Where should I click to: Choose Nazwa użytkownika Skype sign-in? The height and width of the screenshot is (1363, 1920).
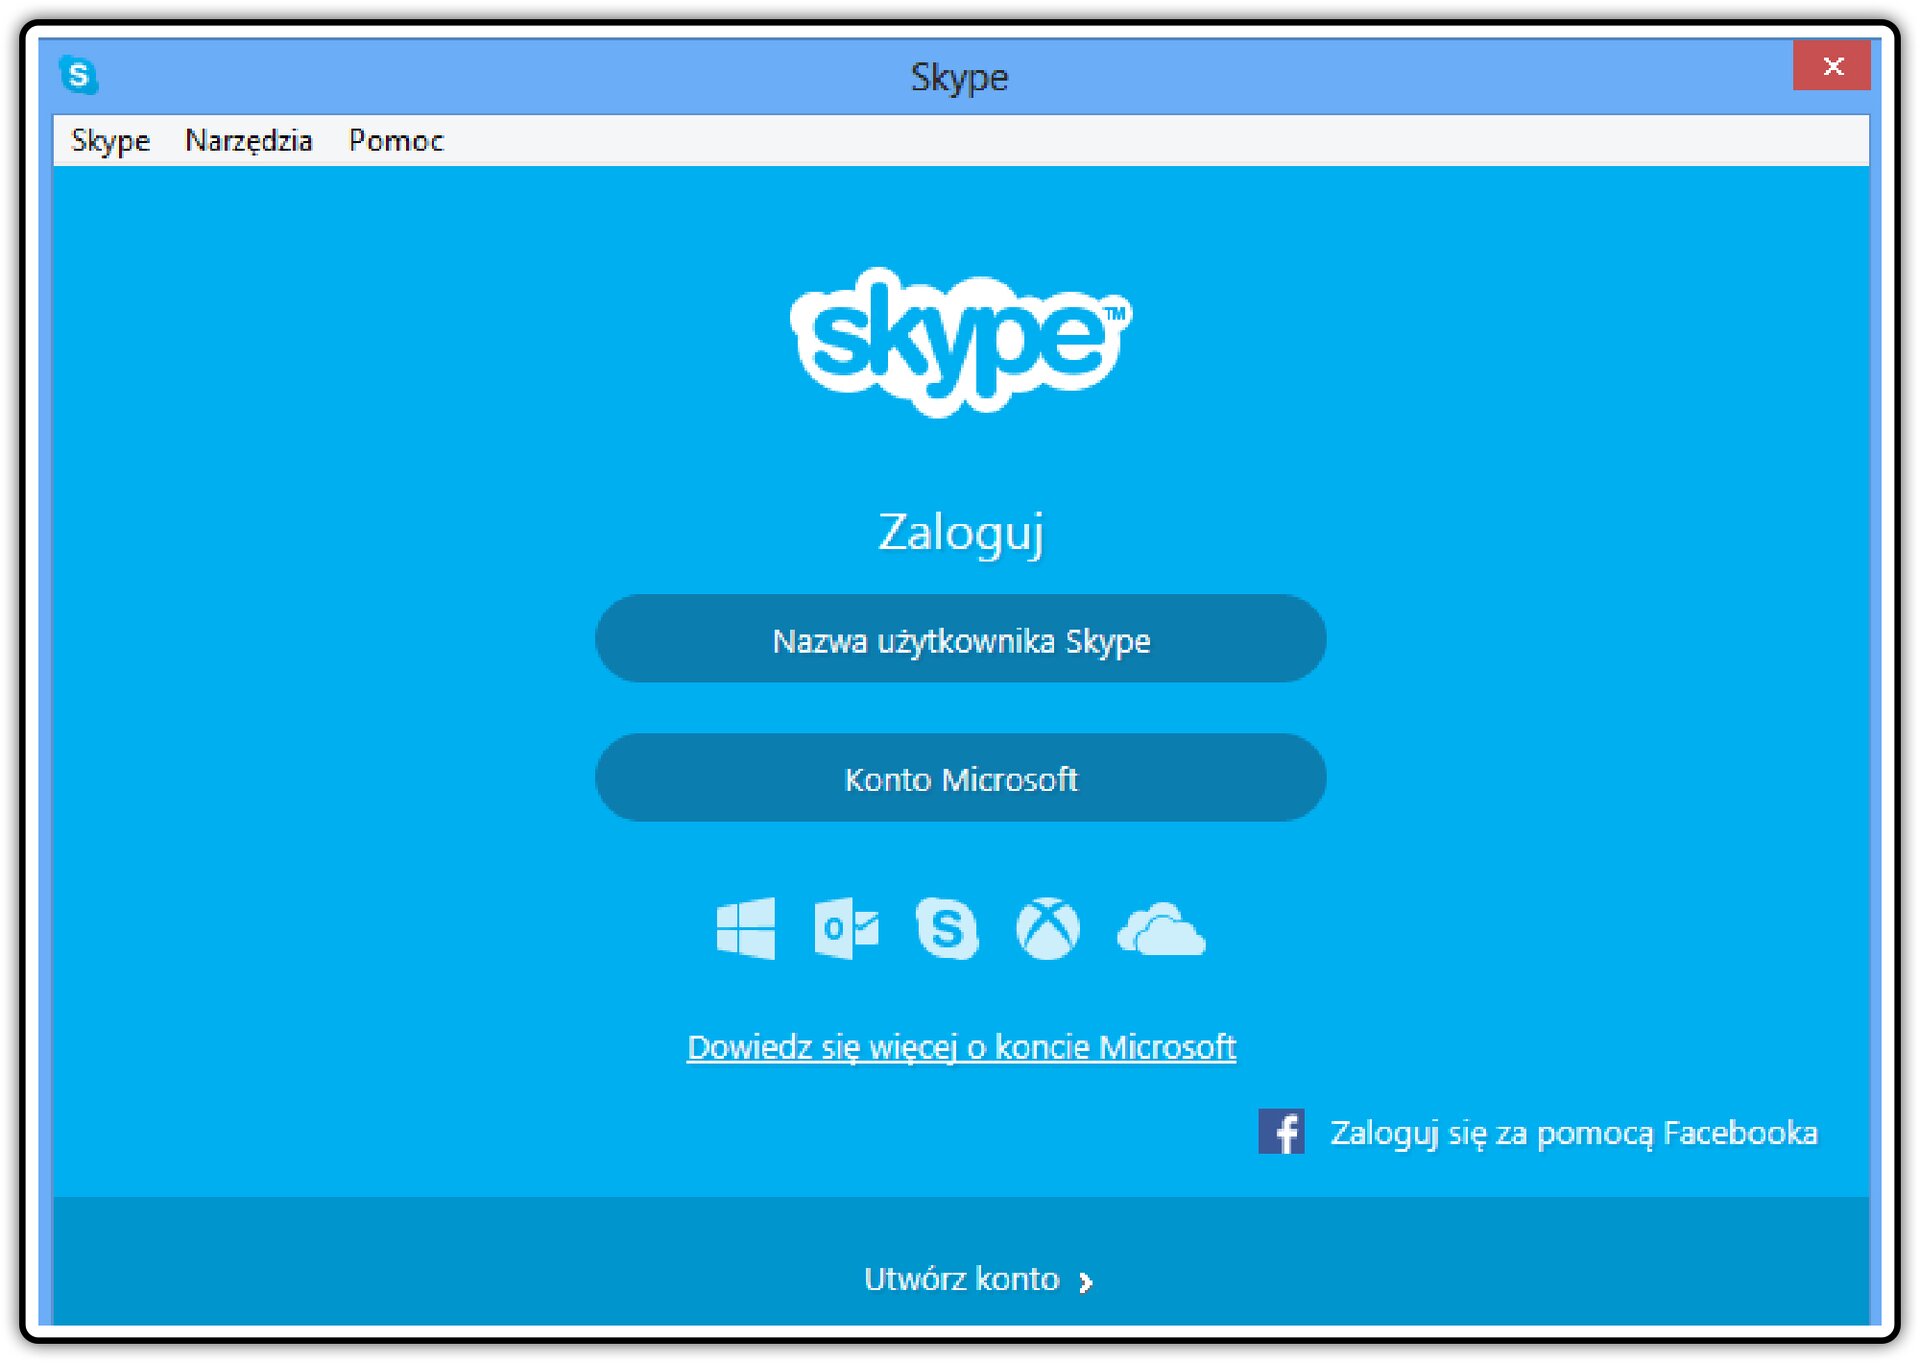tap(961, 639)
